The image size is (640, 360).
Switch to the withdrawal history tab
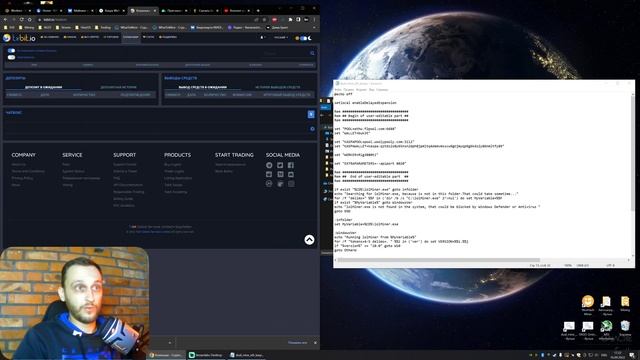pyautogui.click(x=278, y=87)
